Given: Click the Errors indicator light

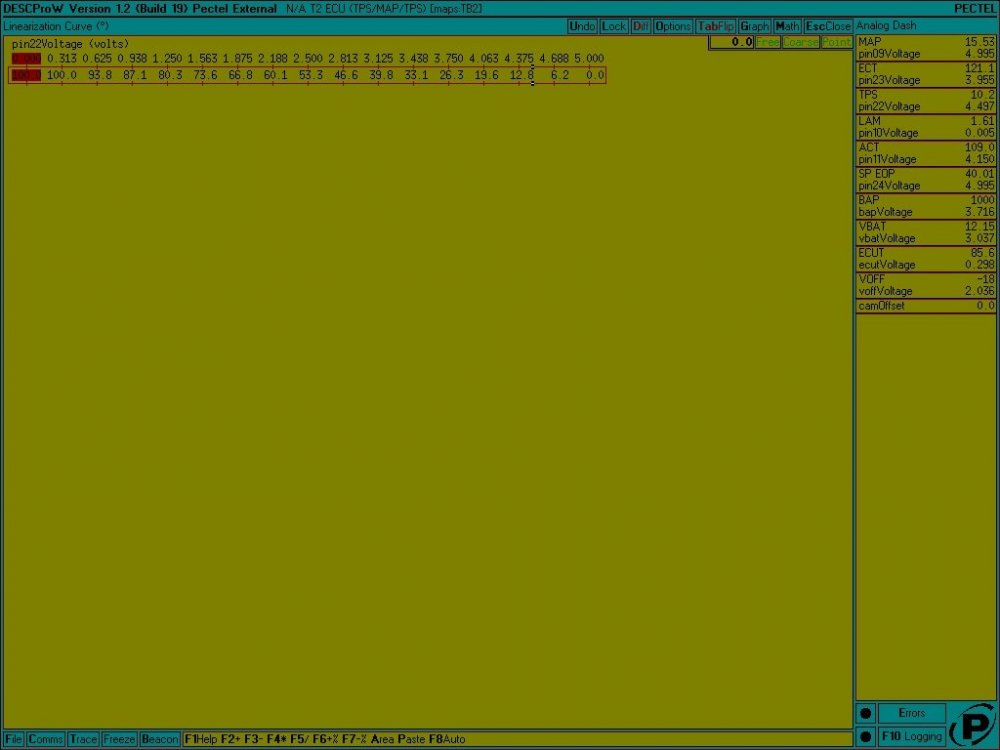Looking at the screenshot, I should (x=866, y=713).
